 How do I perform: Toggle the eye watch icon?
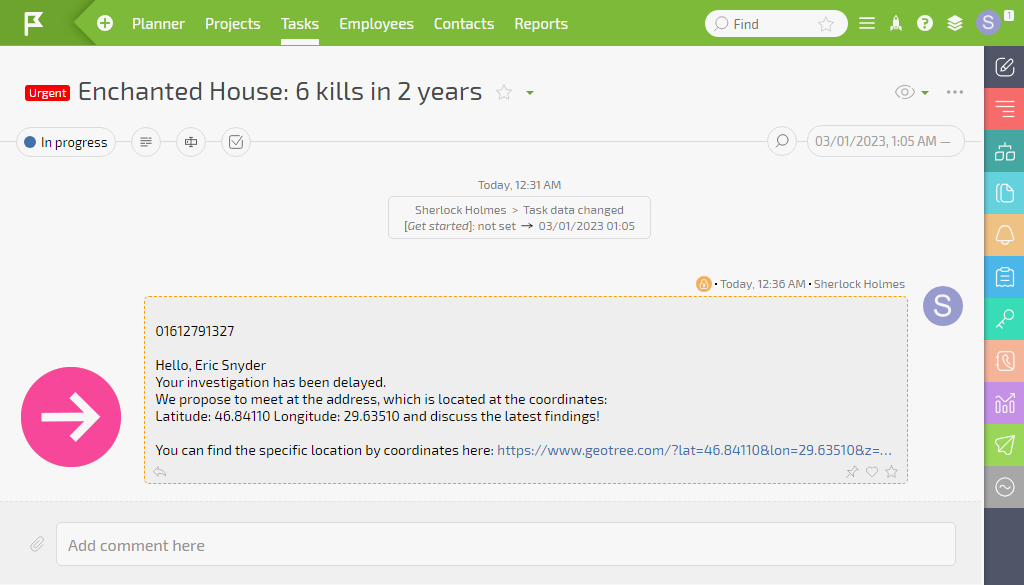click(904, 92)
